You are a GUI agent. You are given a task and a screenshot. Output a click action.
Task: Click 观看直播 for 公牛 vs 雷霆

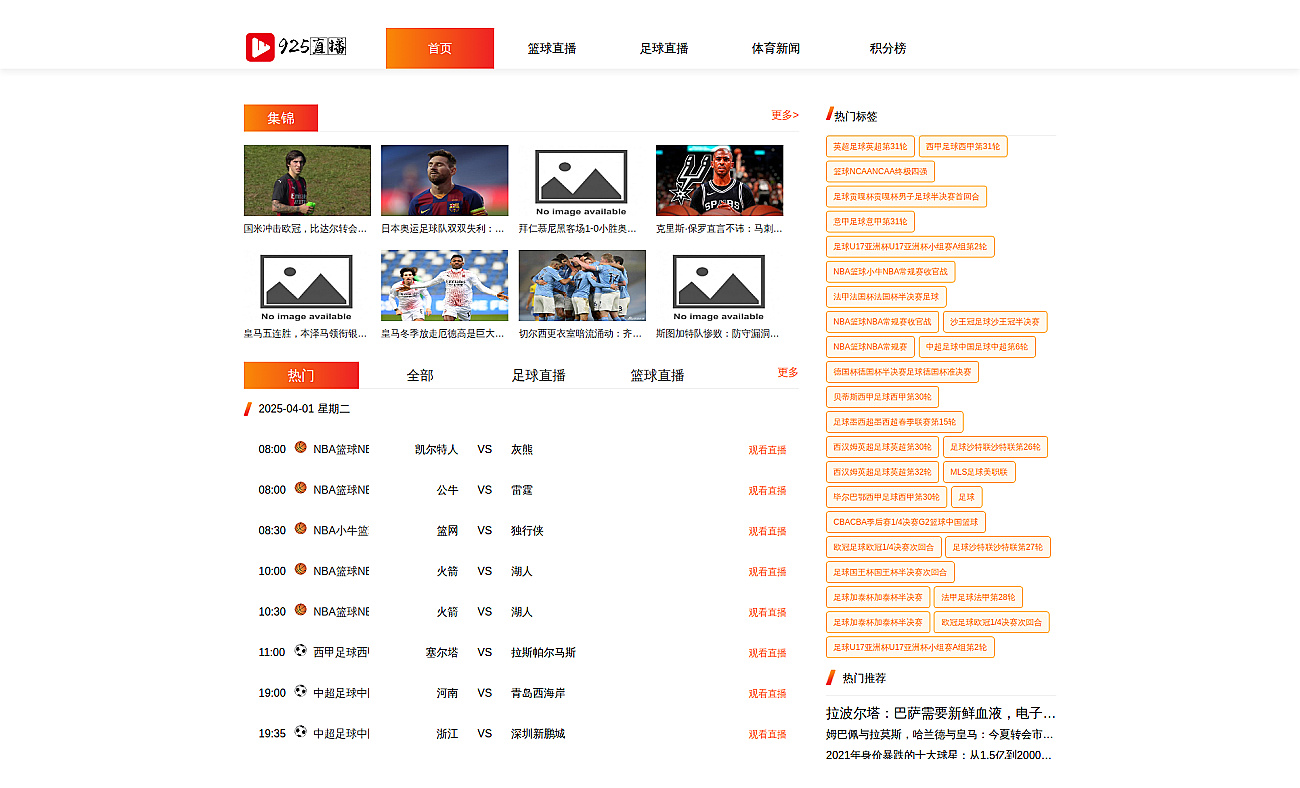point(768,490)
